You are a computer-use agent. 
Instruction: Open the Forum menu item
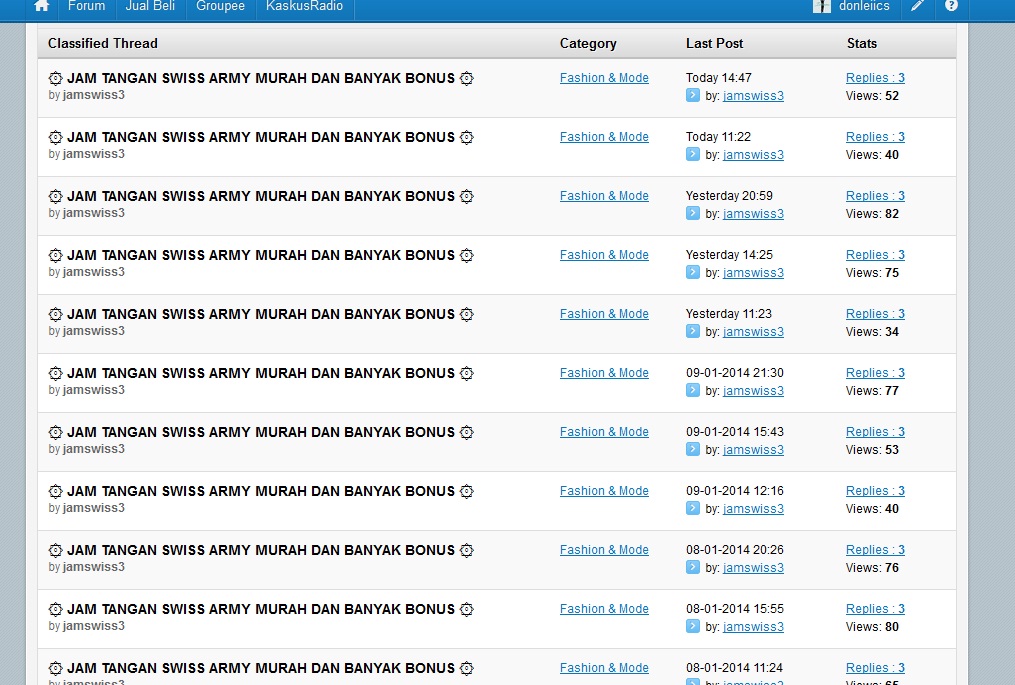tap(86, 6)
